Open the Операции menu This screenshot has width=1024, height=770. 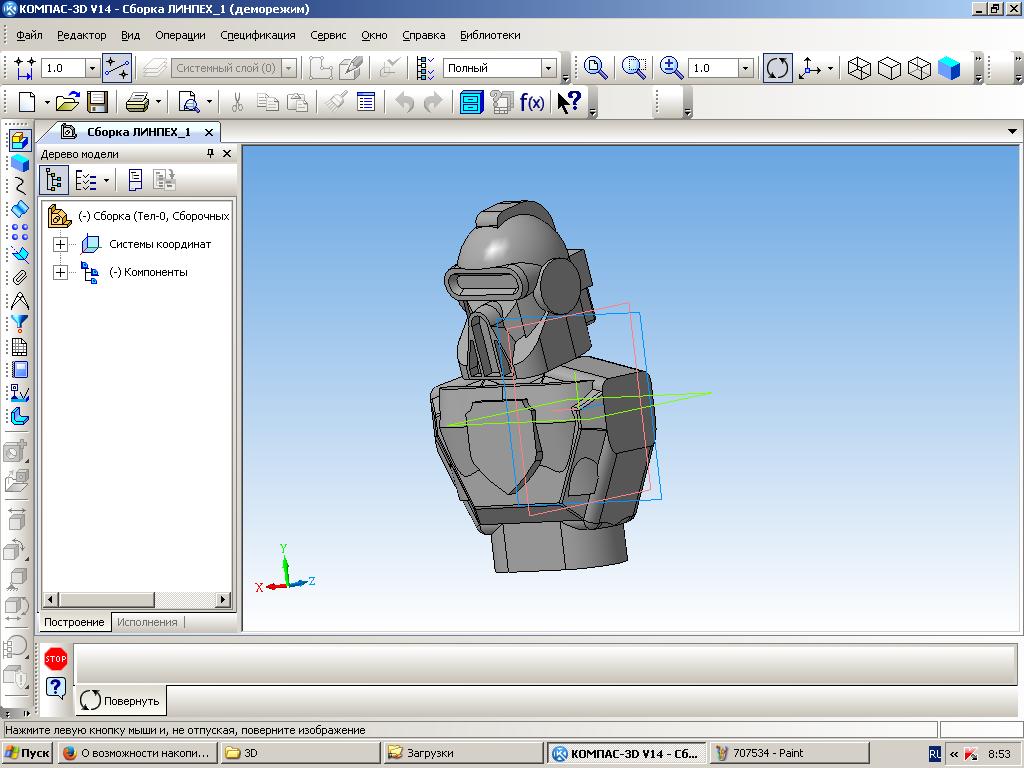point(180,35)
